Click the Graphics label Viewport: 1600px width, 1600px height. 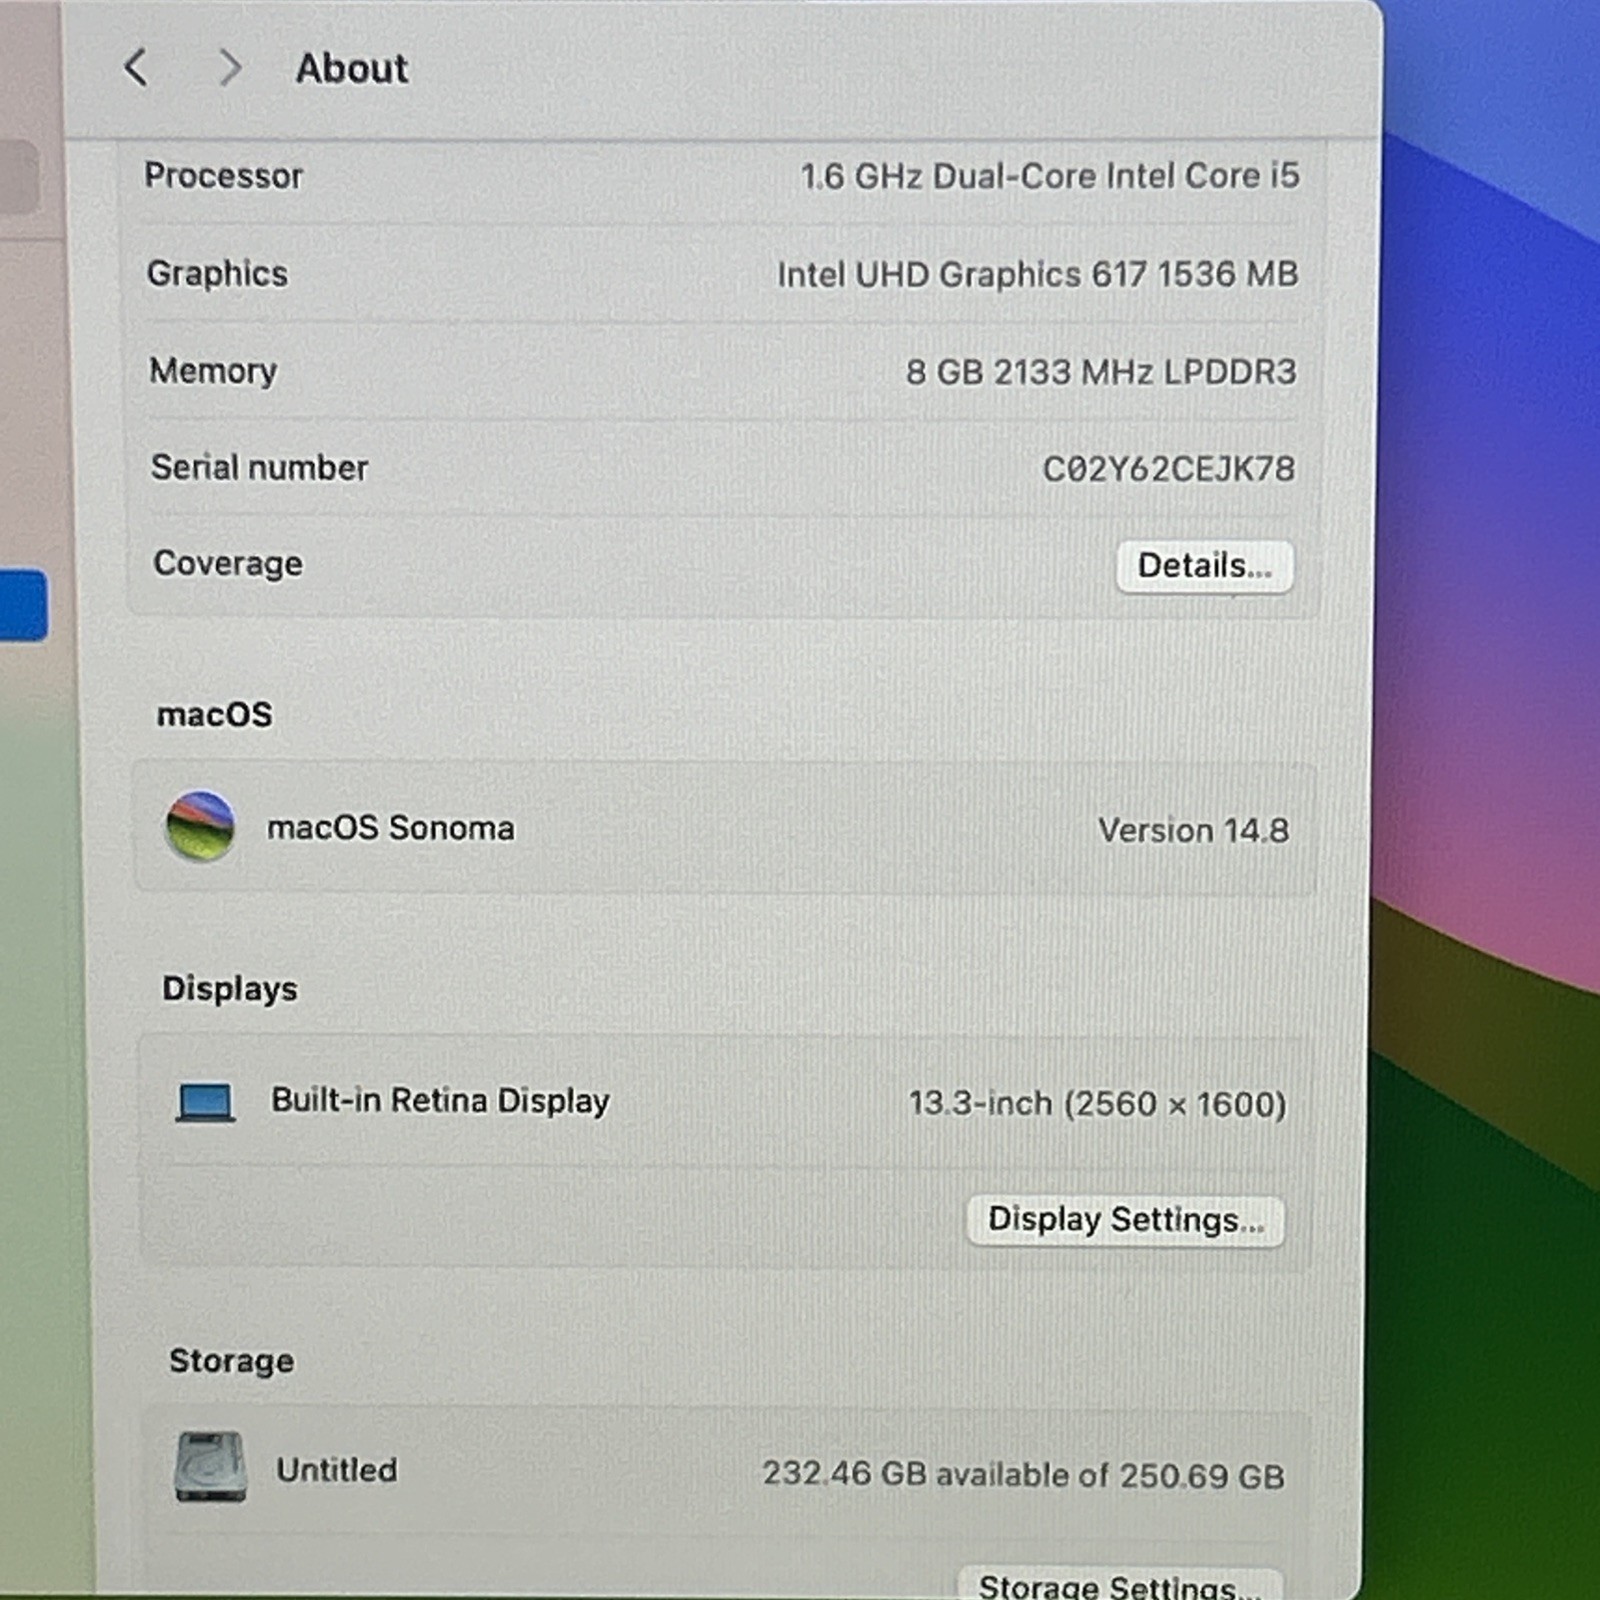(217, 274)
